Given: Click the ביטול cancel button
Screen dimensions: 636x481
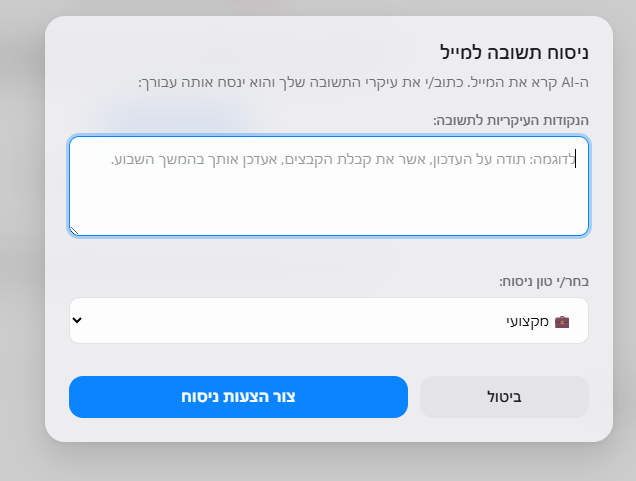Looking at the screenshot, I should (504, 397).
